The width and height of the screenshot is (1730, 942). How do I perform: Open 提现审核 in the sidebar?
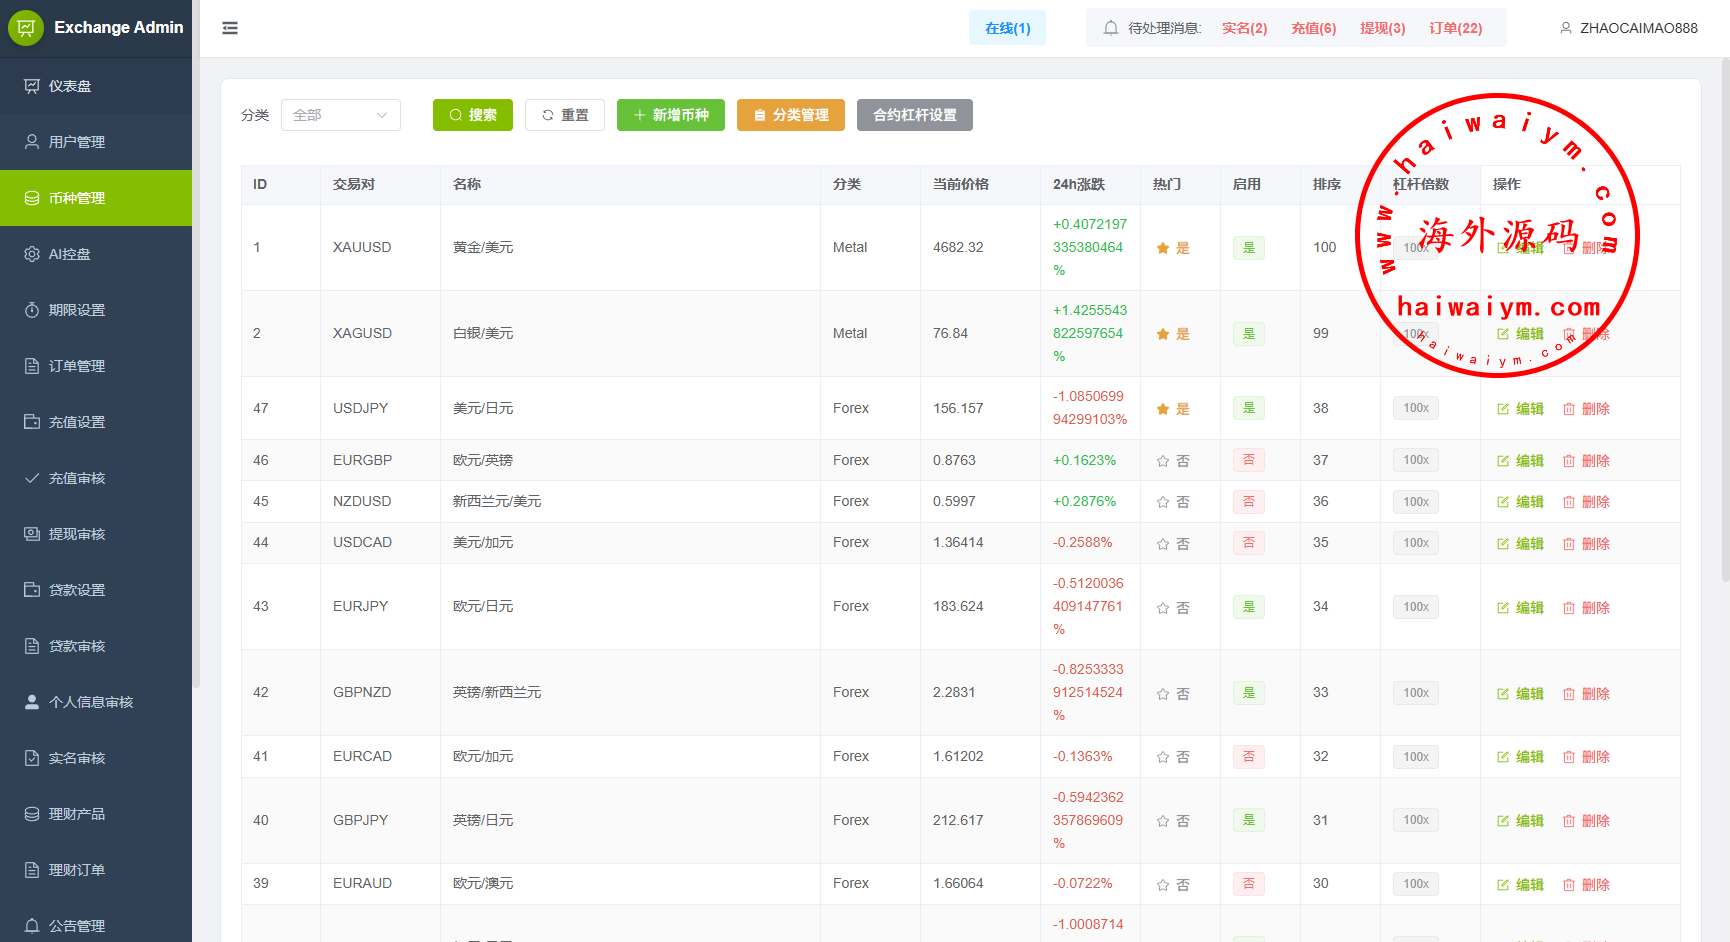(x=96, y=534)
